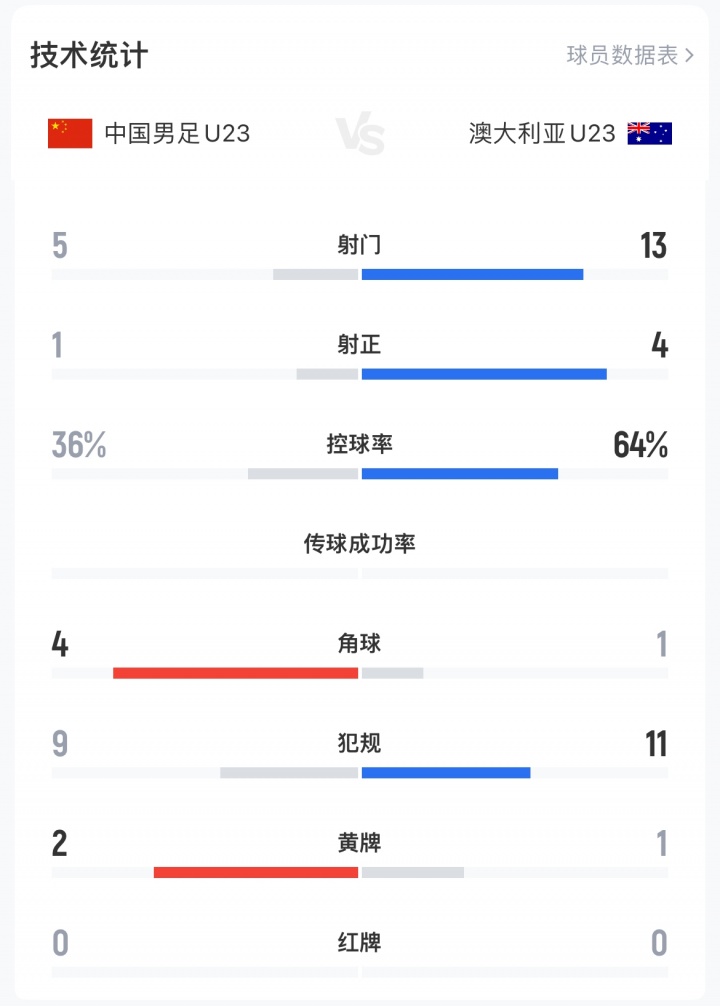
Task: Click Australia's 13 shots number
Action: 653,245
